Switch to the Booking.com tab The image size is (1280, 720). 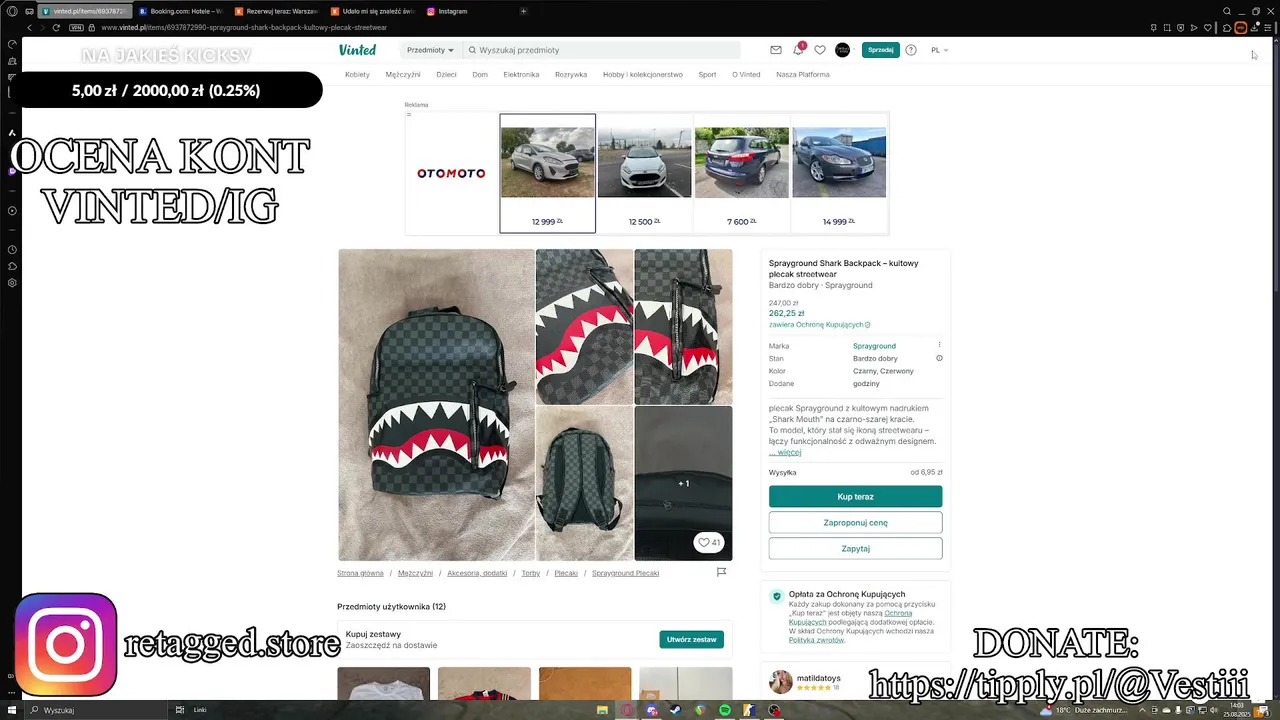[x=182, y=11]
